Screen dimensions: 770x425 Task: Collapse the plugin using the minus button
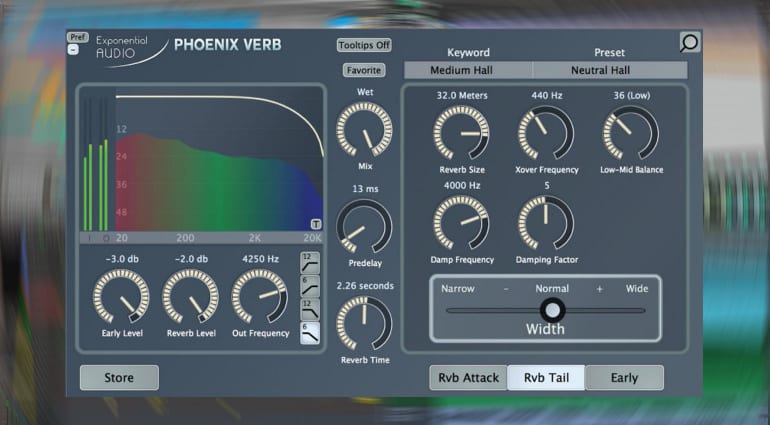pyautogui.click(x=73, y=50)
